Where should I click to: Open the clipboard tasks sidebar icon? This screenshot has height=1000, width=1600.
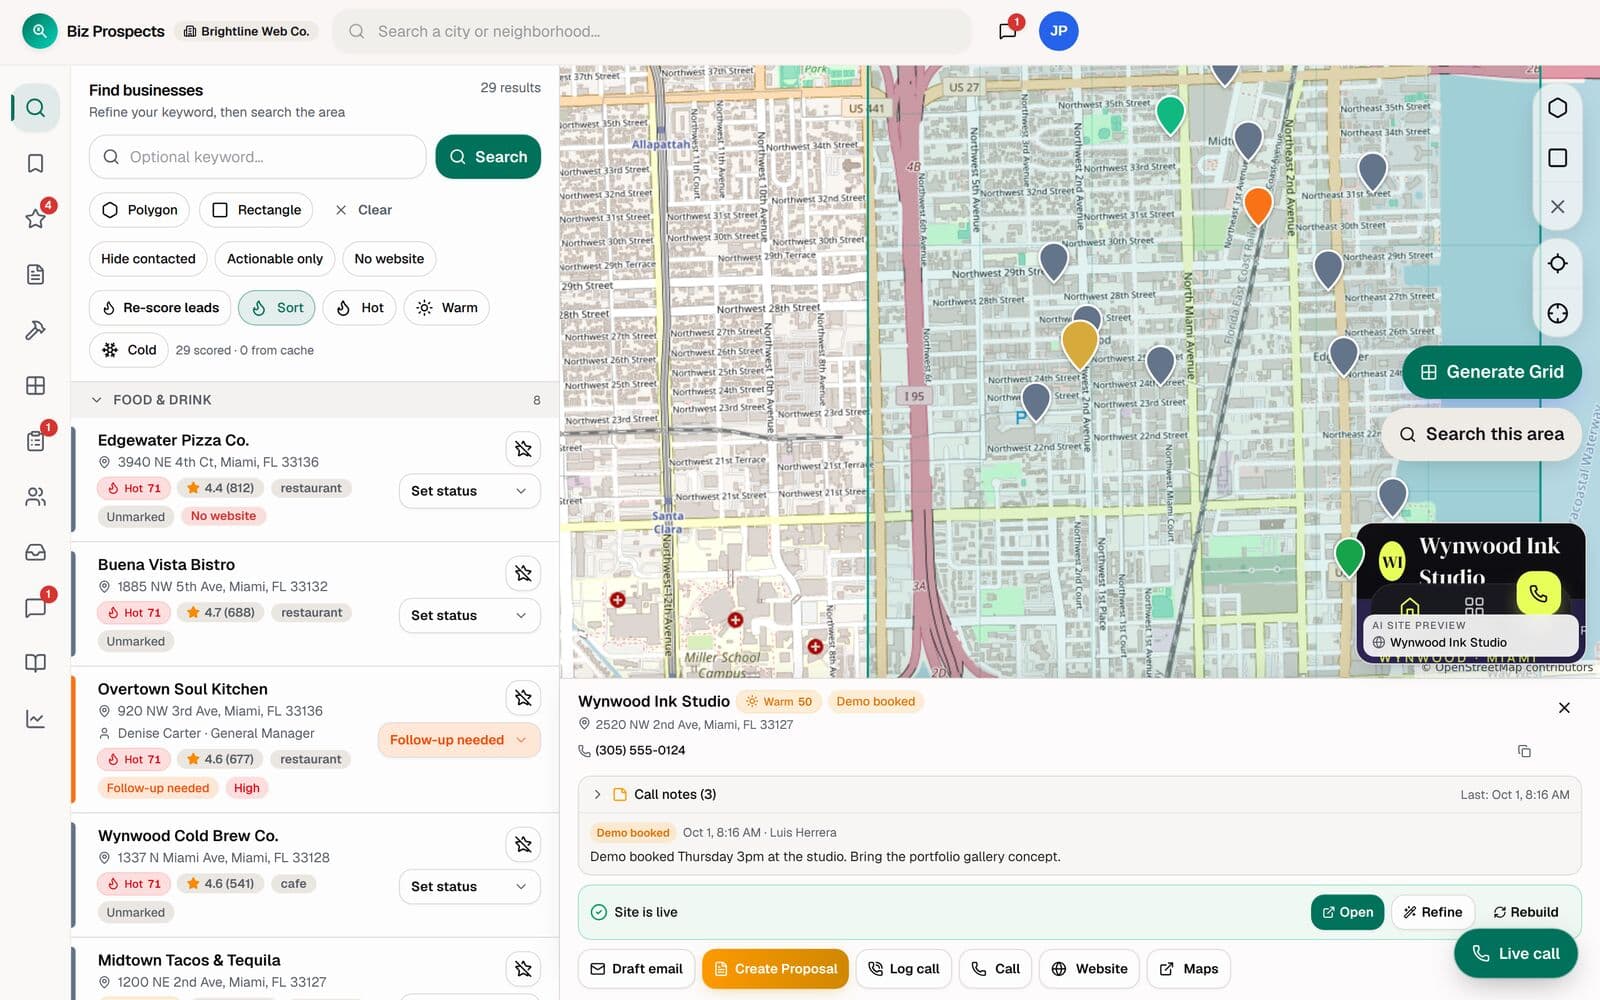click(x=35, y=441)
